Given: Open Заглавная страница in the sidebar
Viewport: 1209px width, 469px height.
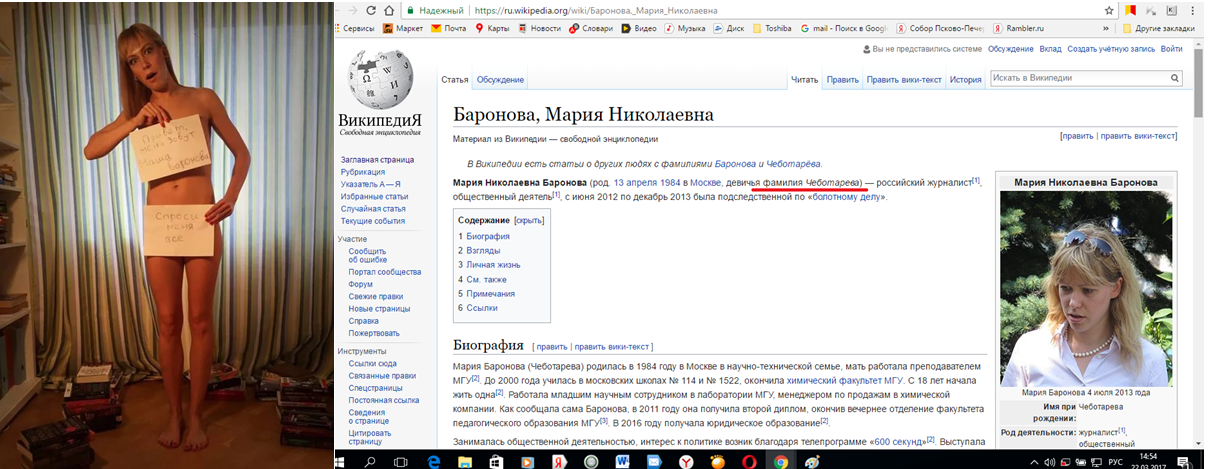Looking at the screenshot, I should [378, 160].
